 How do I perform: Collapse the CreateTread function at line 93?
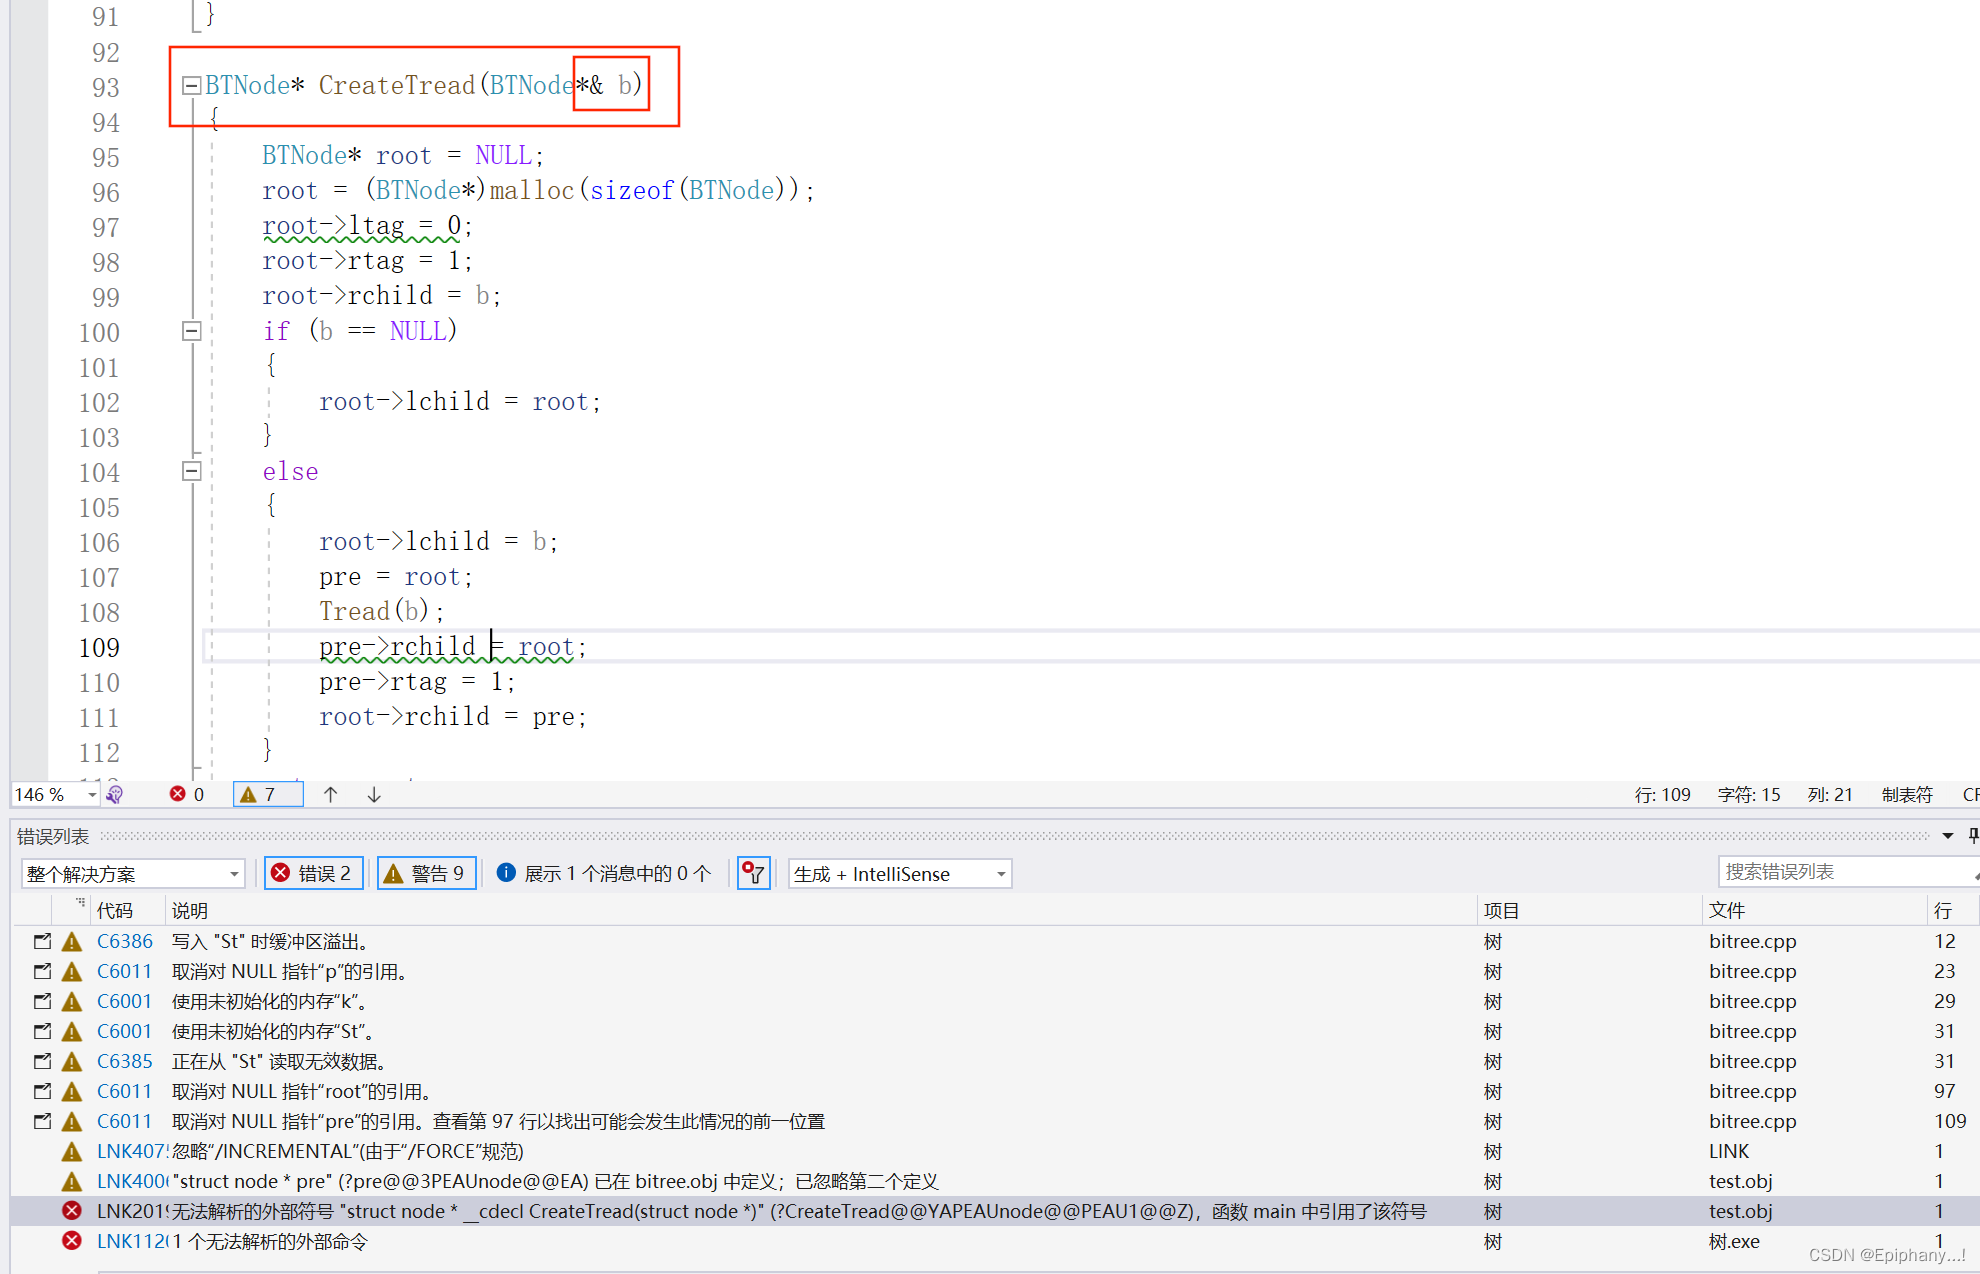tap(192, 86)
